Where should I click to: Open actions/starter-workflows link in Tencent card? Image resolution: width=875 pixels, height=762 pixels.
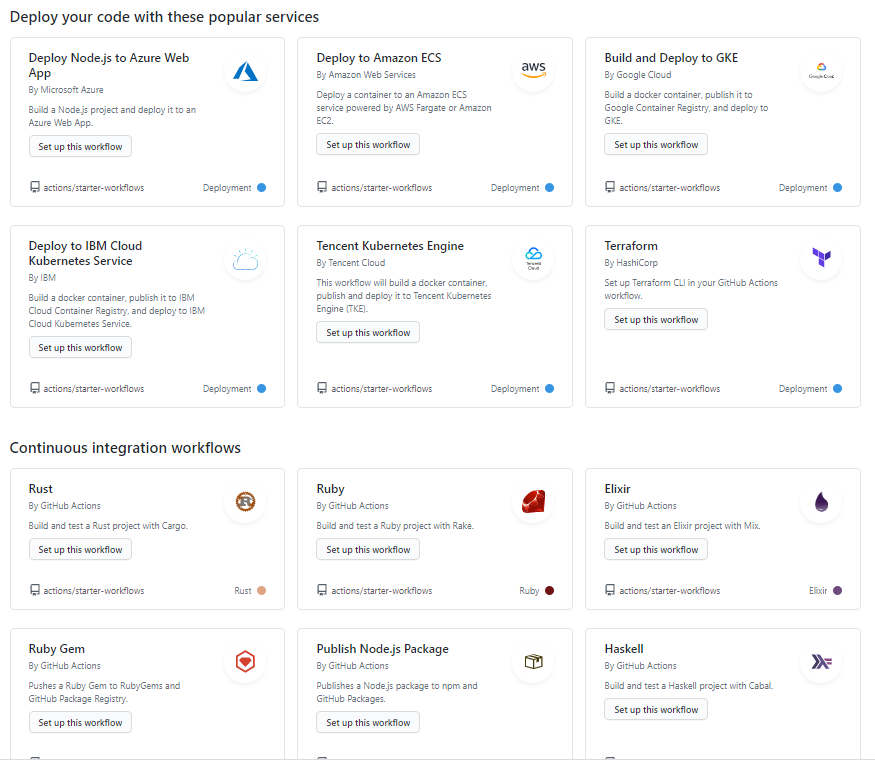click(x=382, y=389)
